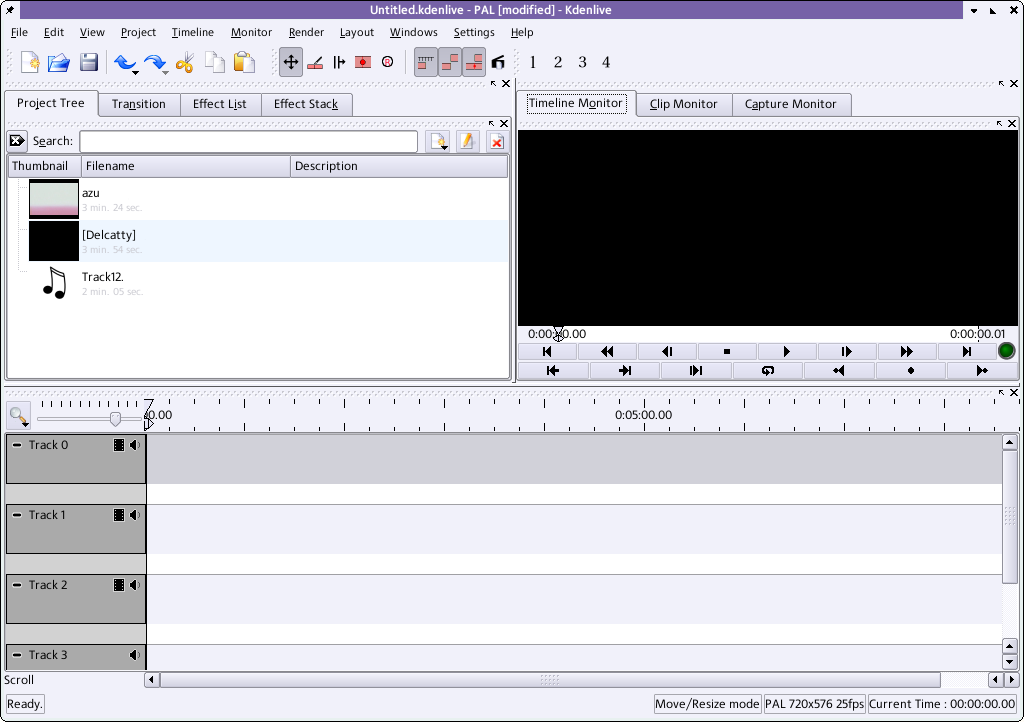Click the timeline zoom slider handle
Viewport: 1024px width, 722px height.
(x=116, y=418)
